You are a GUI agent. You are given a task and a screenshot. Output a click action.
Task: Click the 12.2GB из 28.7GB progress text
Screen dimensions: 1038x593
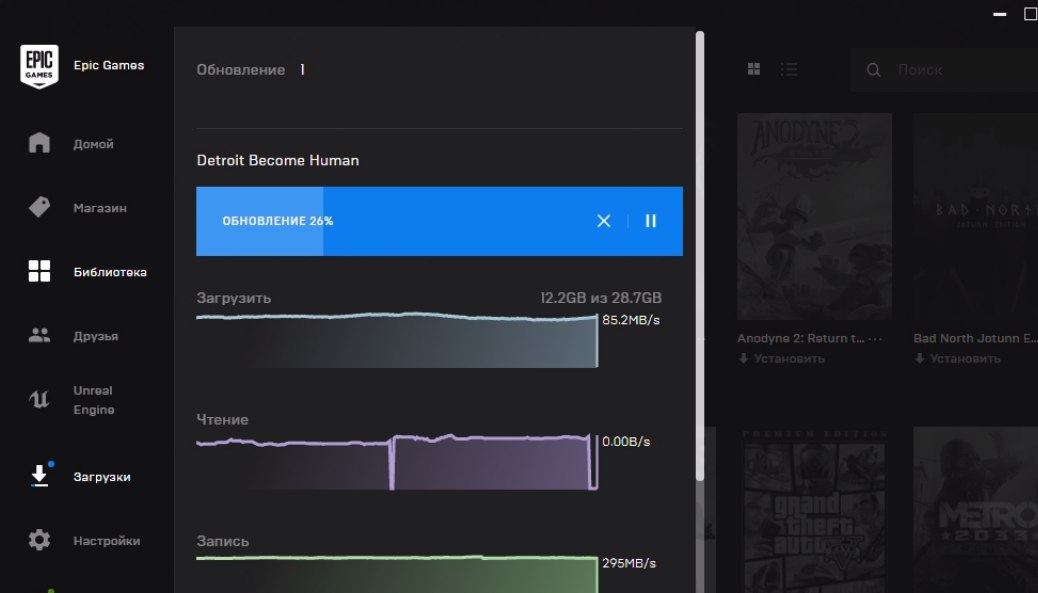(601, 298)
